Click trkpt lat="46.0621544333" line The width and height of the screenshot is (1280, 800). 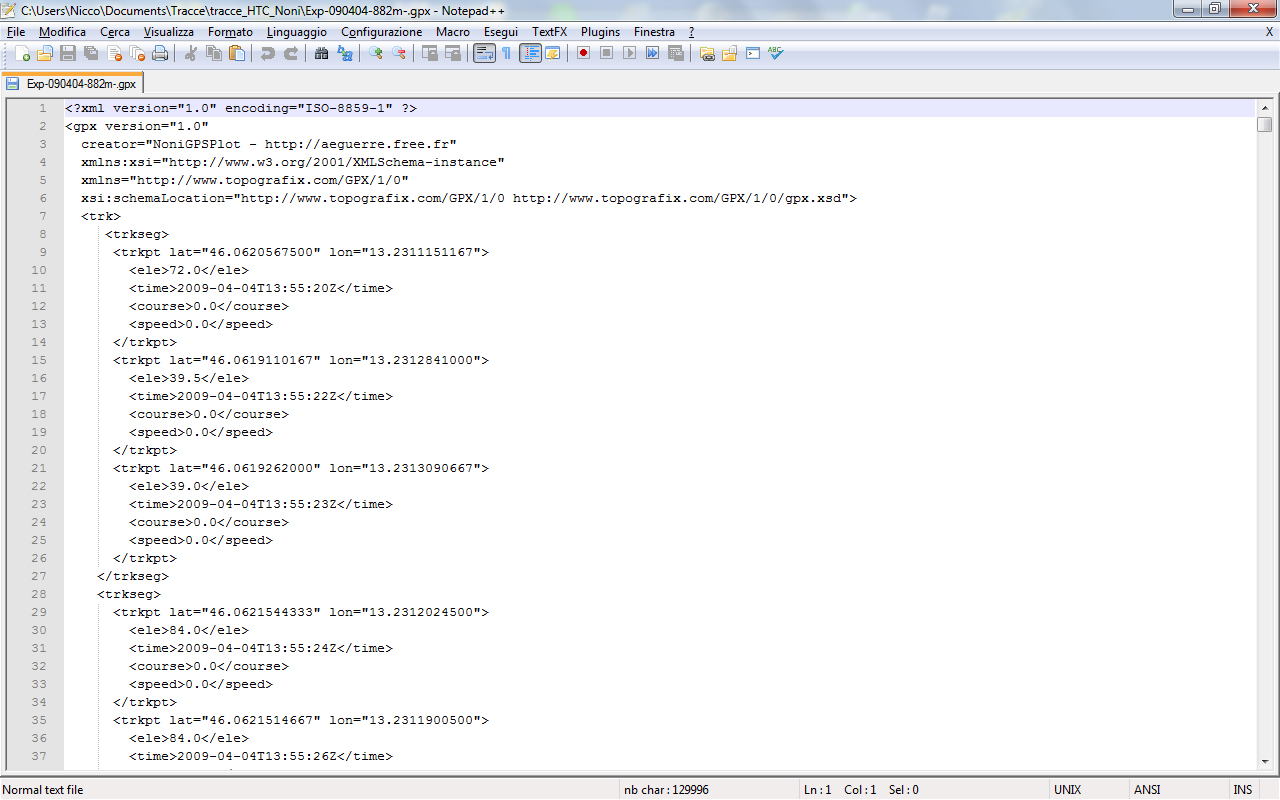tap(301, 612)
